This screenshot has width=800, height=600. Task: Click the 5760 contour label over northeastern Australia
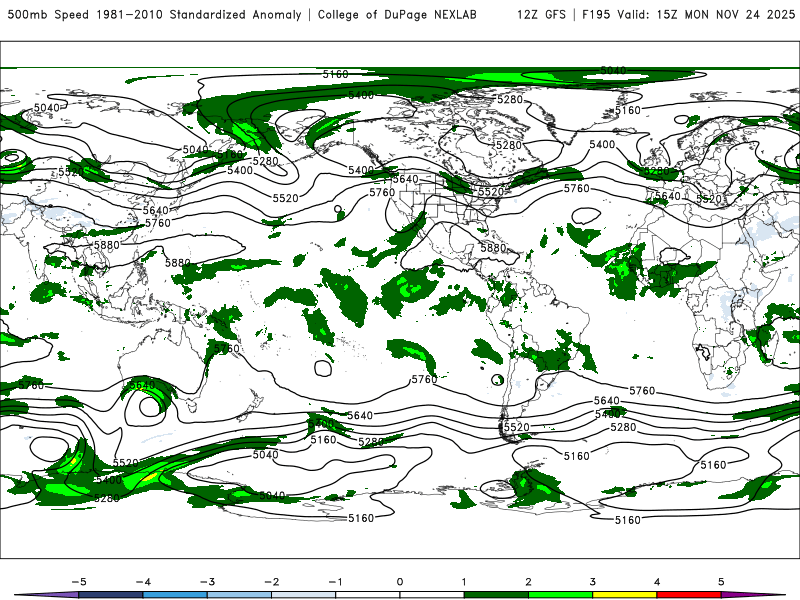click(227, 348)
